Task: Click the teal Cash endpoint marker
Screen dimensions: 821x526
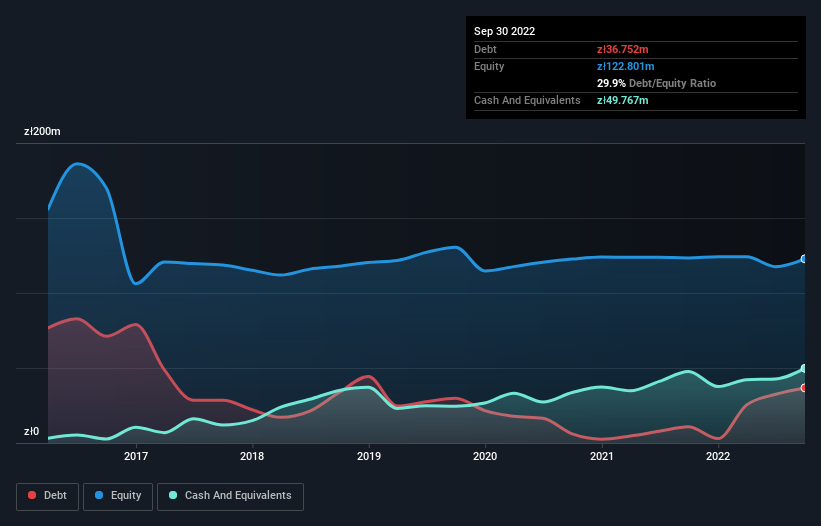Action: click(x=804, y=368)
